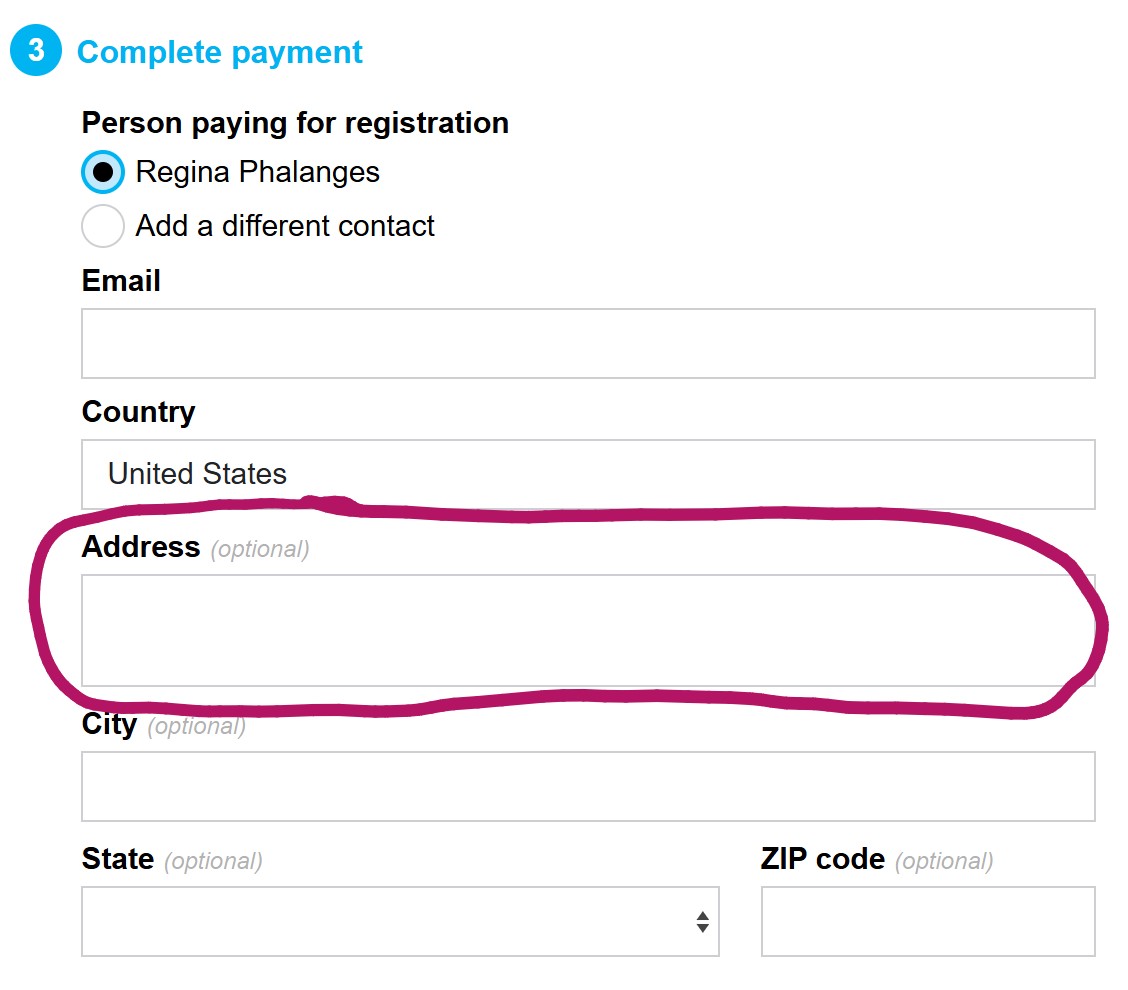Click the Person paying for registration heading

tap(295, 123)
